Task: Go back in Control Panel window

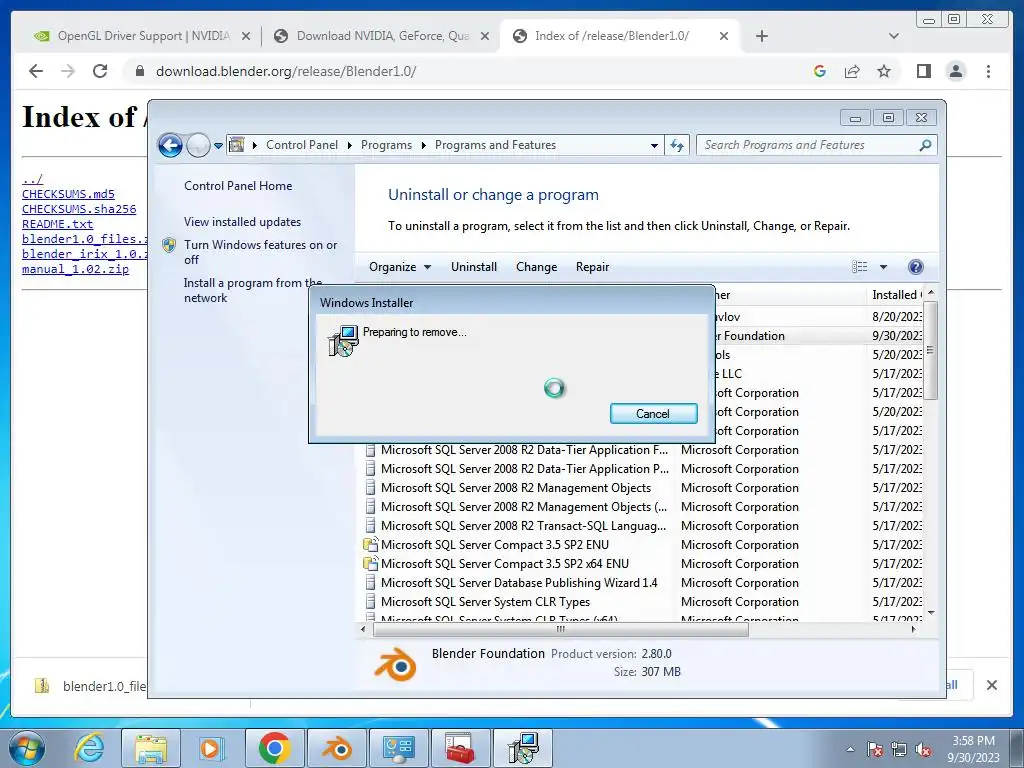Action: point(170,145)
